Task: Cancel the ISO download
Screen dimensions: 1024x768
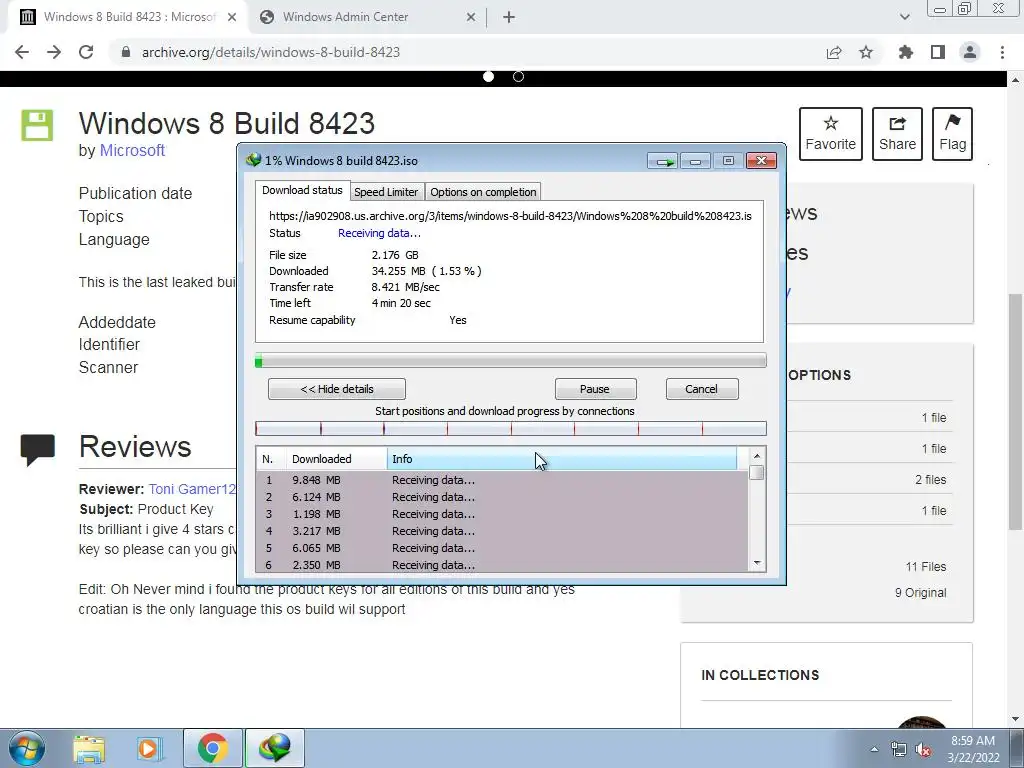Action: click(x=701, y=389)
